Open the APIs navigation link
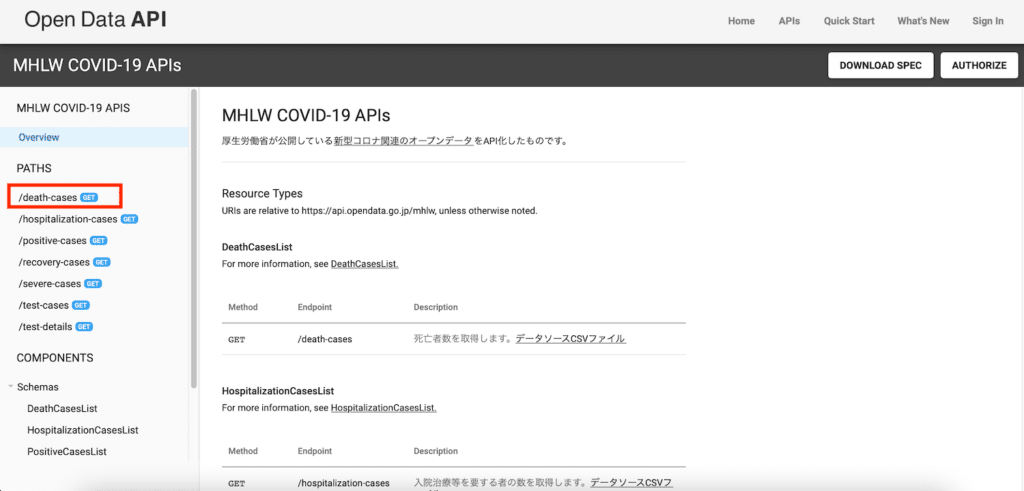The height and width of the screenshot is (491, 1024). 789,21
